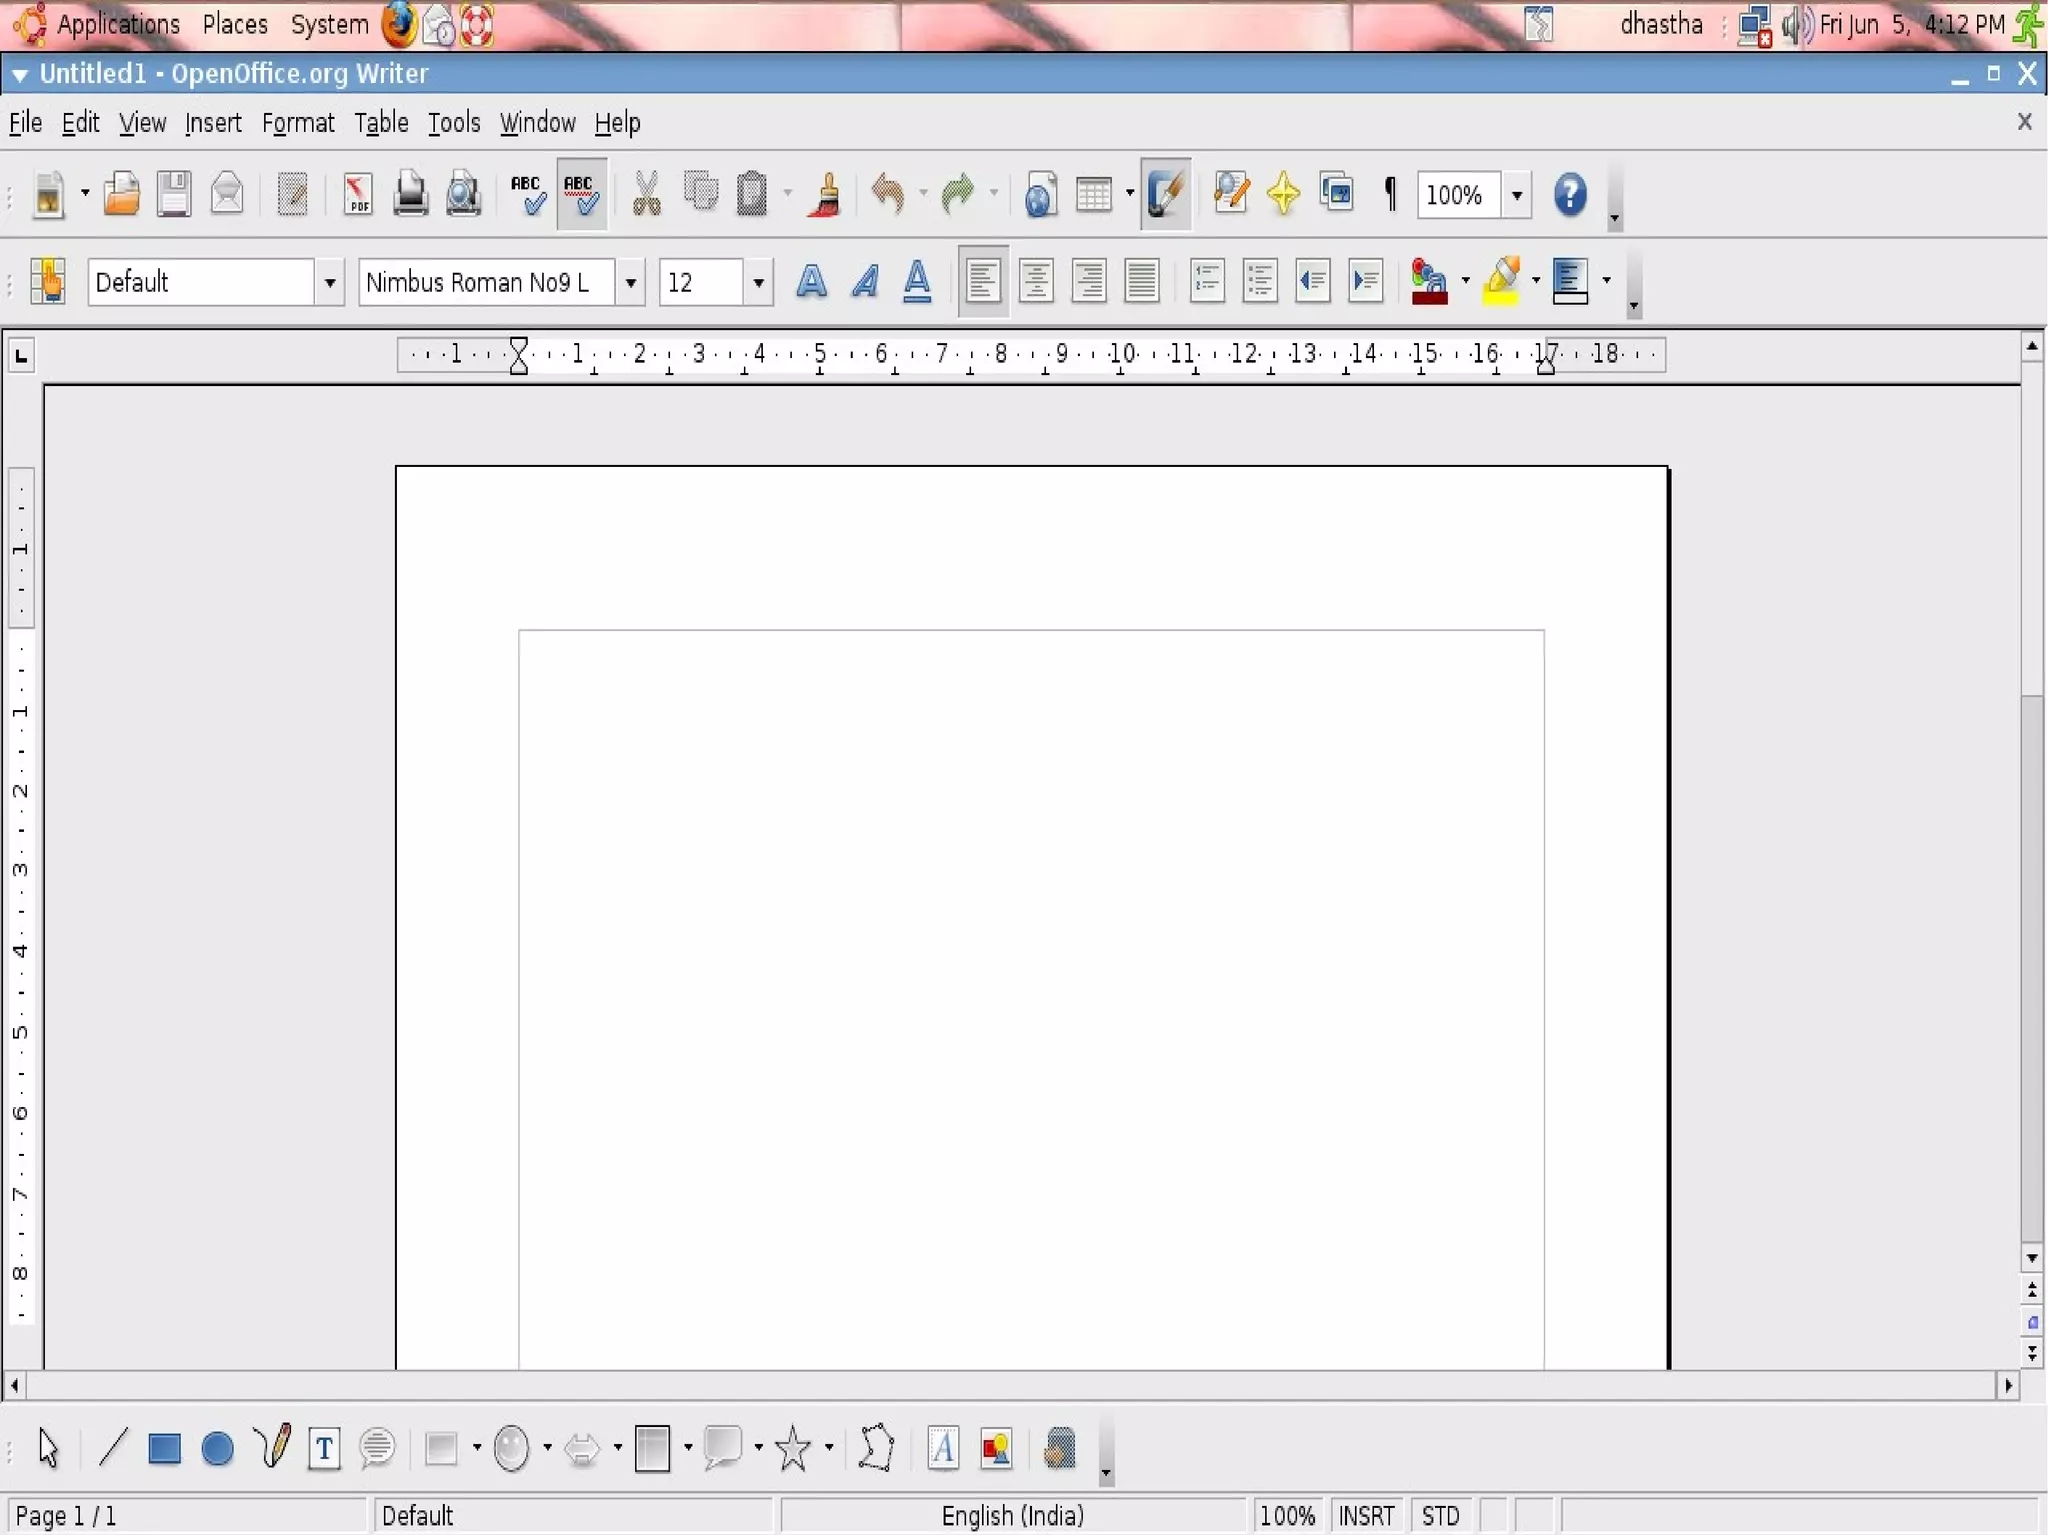Open the Format menu

point(298,123)
